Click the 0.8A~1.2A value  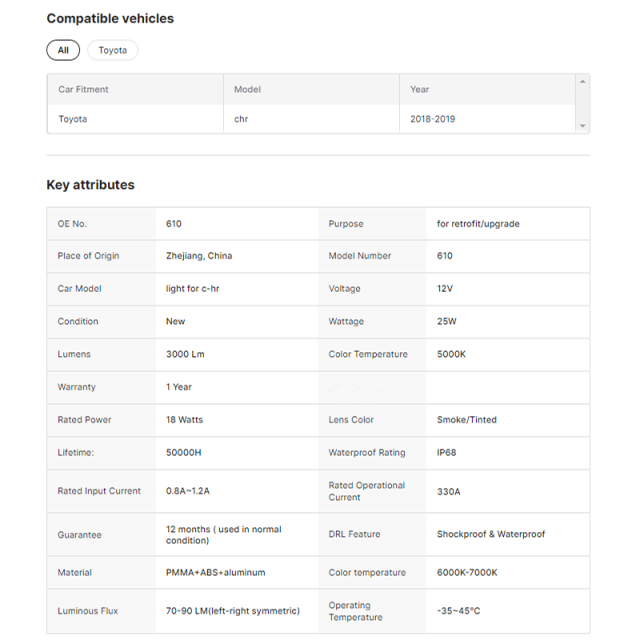coord(187,491)
